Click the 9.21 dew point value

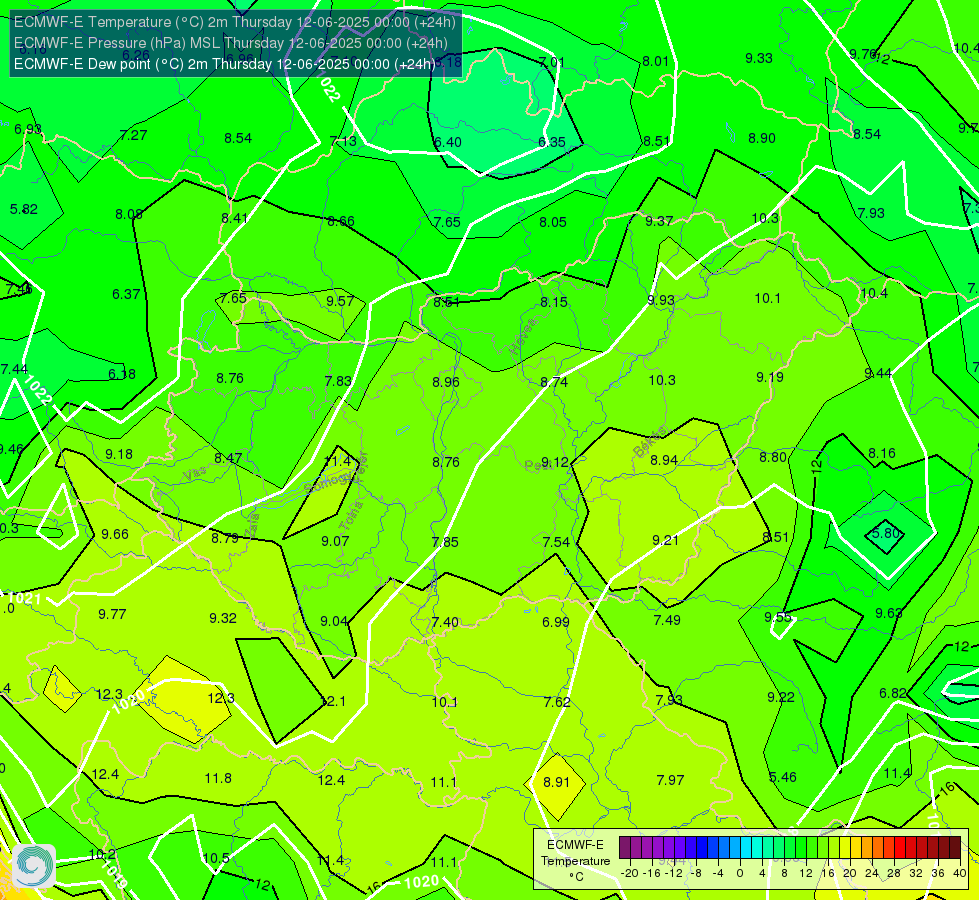666,540
